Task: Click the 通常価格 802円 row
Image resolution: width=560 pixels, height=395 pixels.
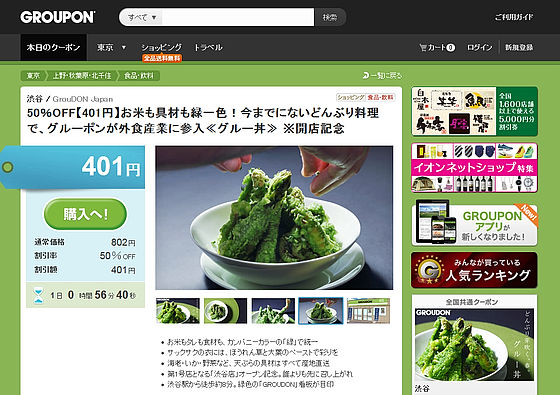Action: point(85,242)
